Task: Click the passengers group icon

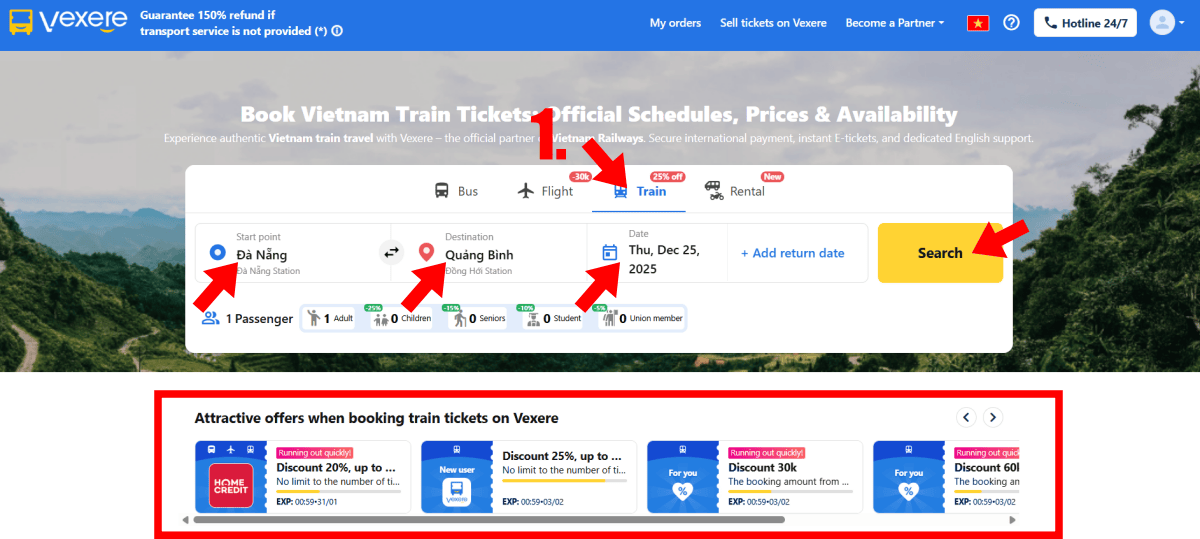Action: (x=210, y=318)
